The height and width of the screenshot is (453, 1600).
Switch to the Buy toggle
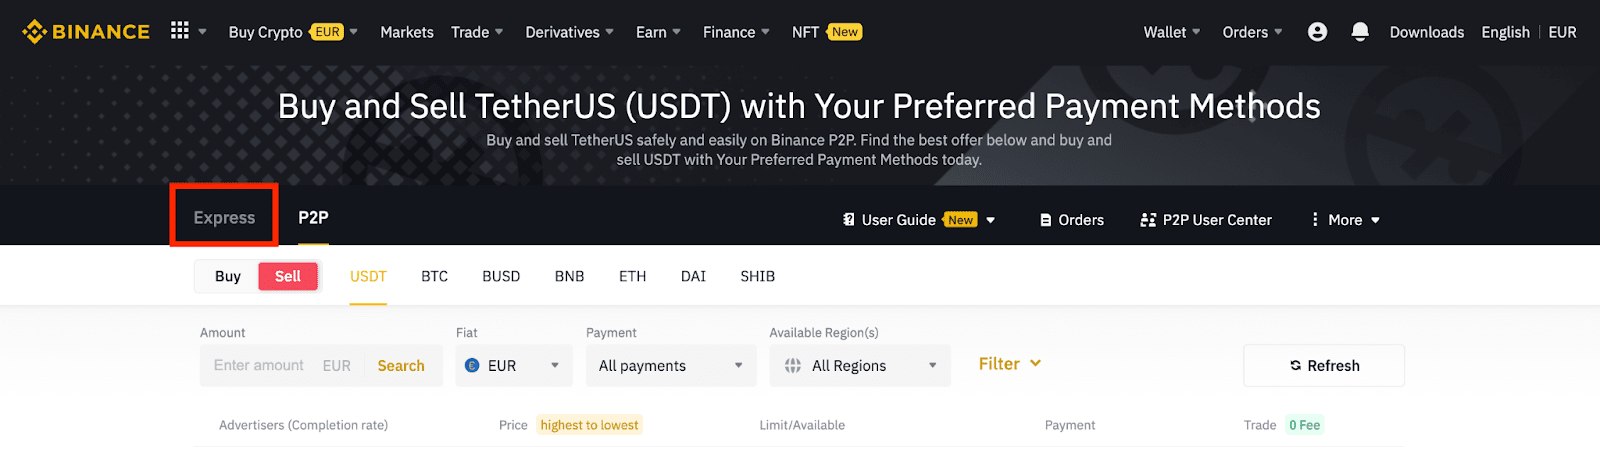tap(228, 277)
